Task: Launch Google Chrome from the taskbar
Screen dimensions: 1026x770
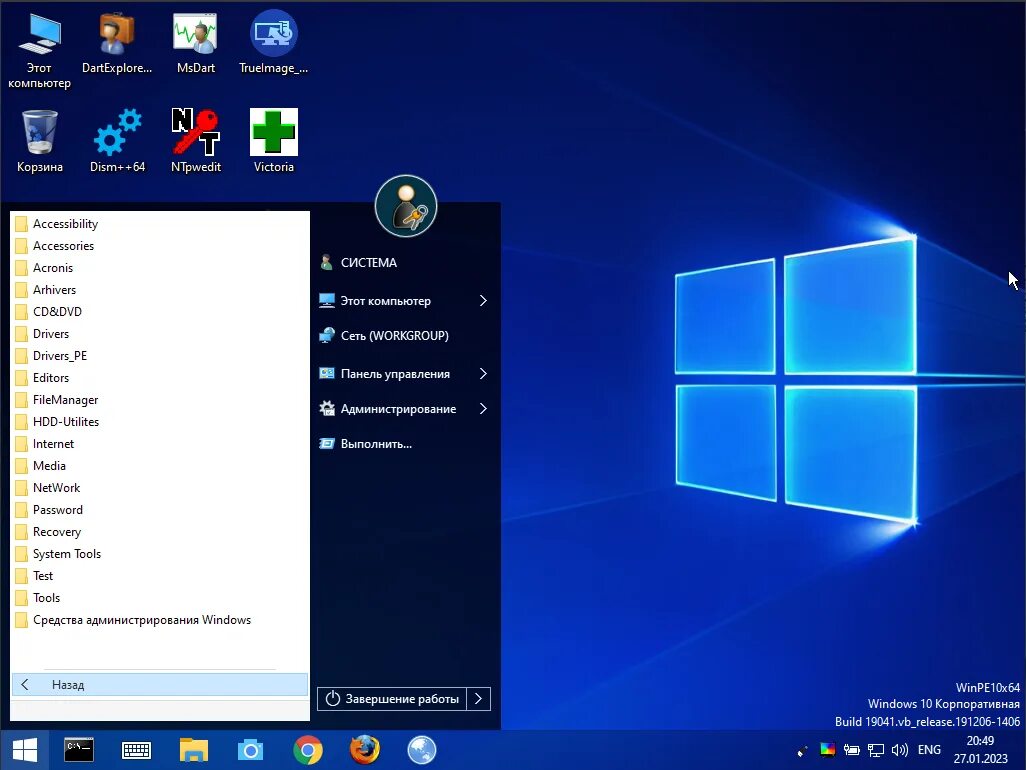Action: click(308, 750)
